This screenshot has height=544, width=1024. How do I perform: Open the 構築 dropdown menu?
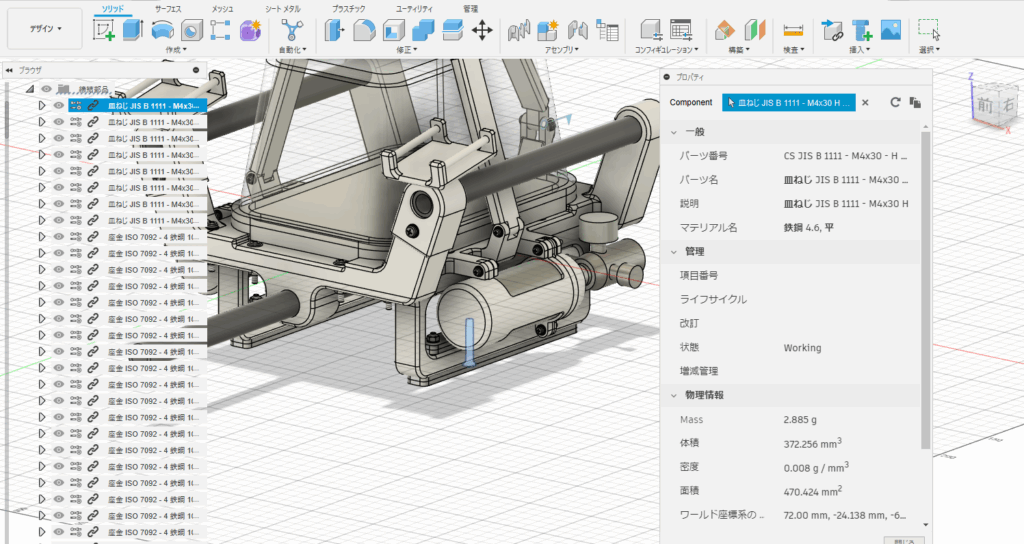click(739, 50)
